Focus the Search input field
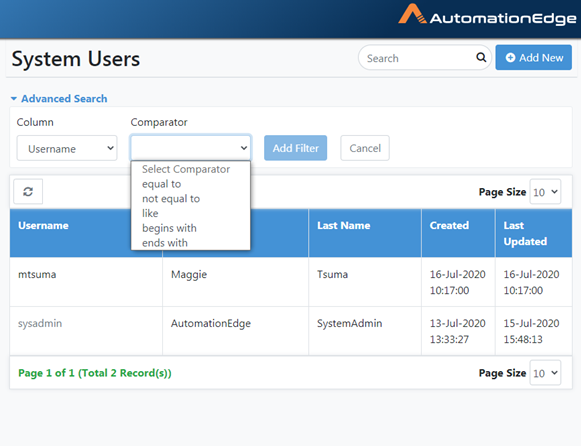The height and width of the screenshot is (446, 581). (x=419, y=58)
